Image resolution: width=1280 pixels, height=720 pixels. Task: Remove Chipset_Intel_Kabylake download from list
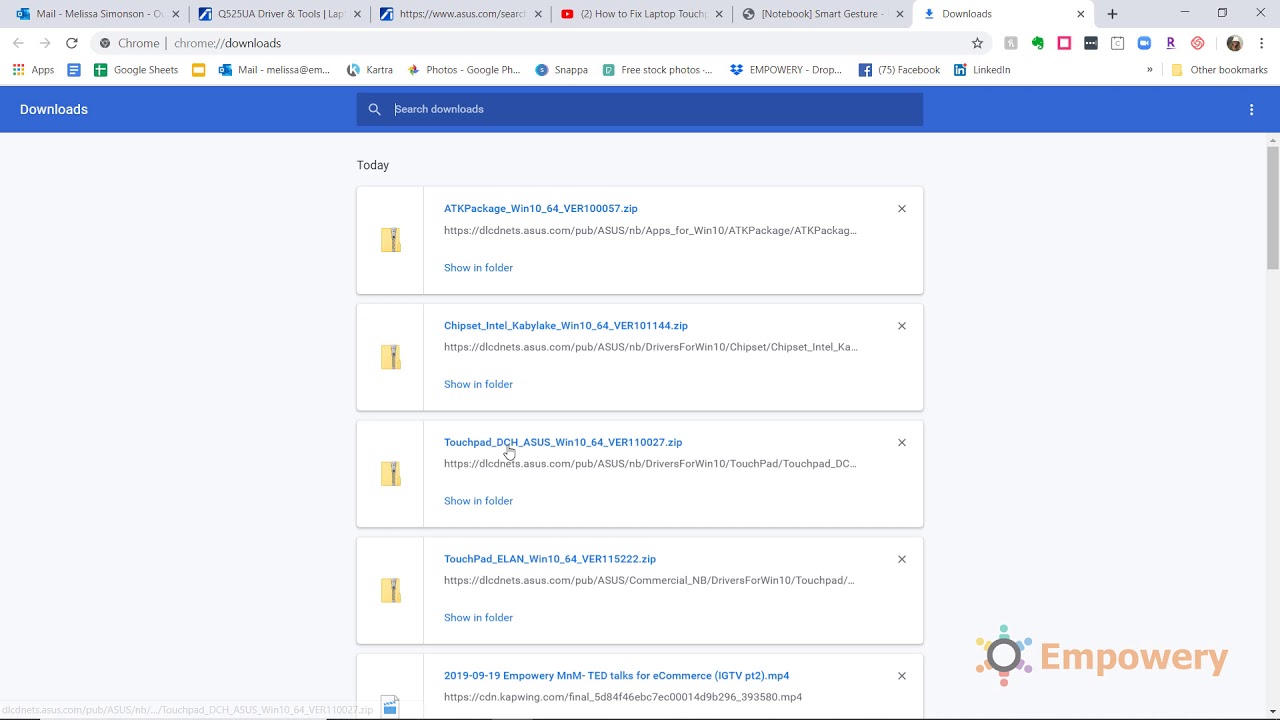coord(901,326)
